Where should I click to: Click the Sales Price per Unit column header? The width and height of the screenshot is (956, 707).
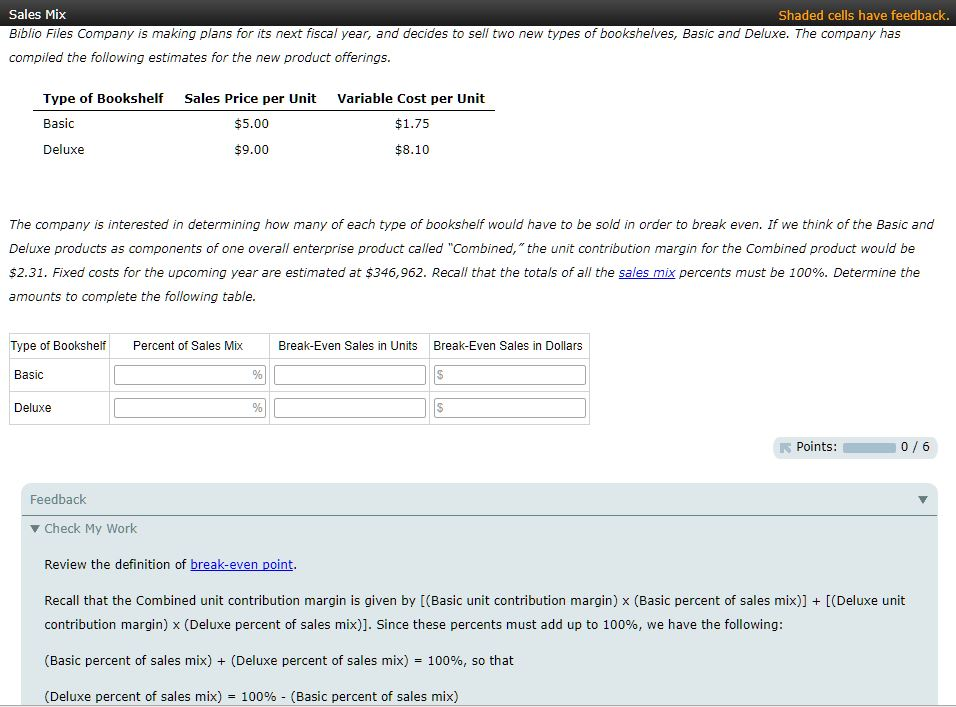[x=250, y=99]
